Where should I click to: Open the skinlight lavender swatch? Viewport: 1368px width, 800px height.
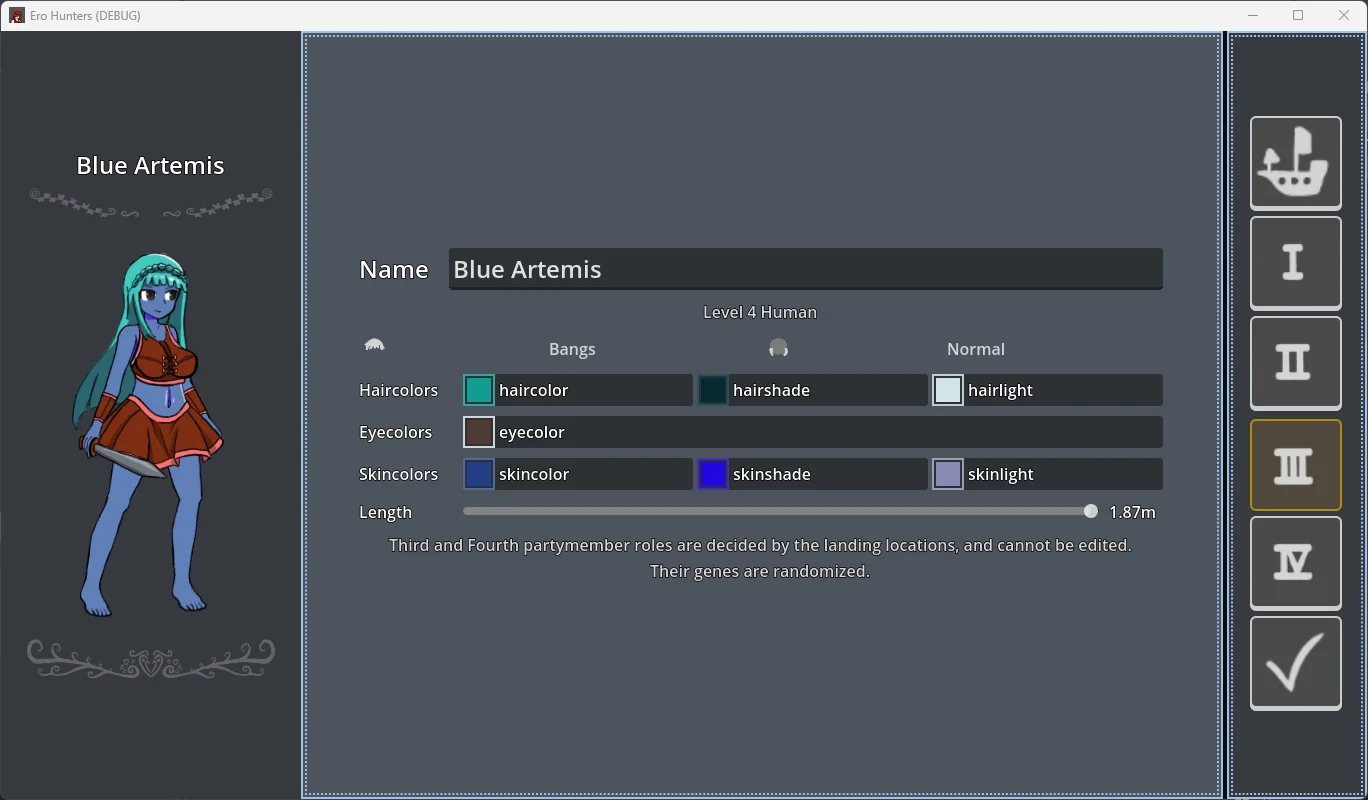948,474
